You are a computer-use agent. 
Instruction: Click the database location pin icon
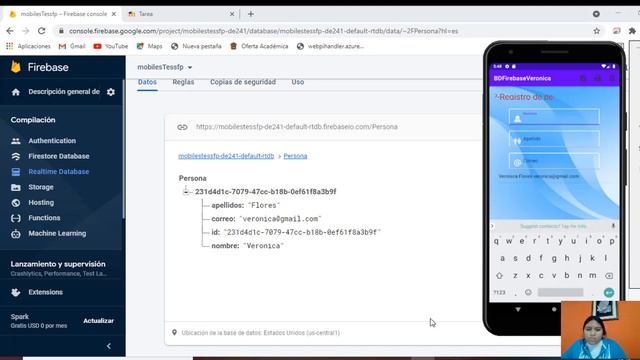pyautogui.click(x=174, y=333)
